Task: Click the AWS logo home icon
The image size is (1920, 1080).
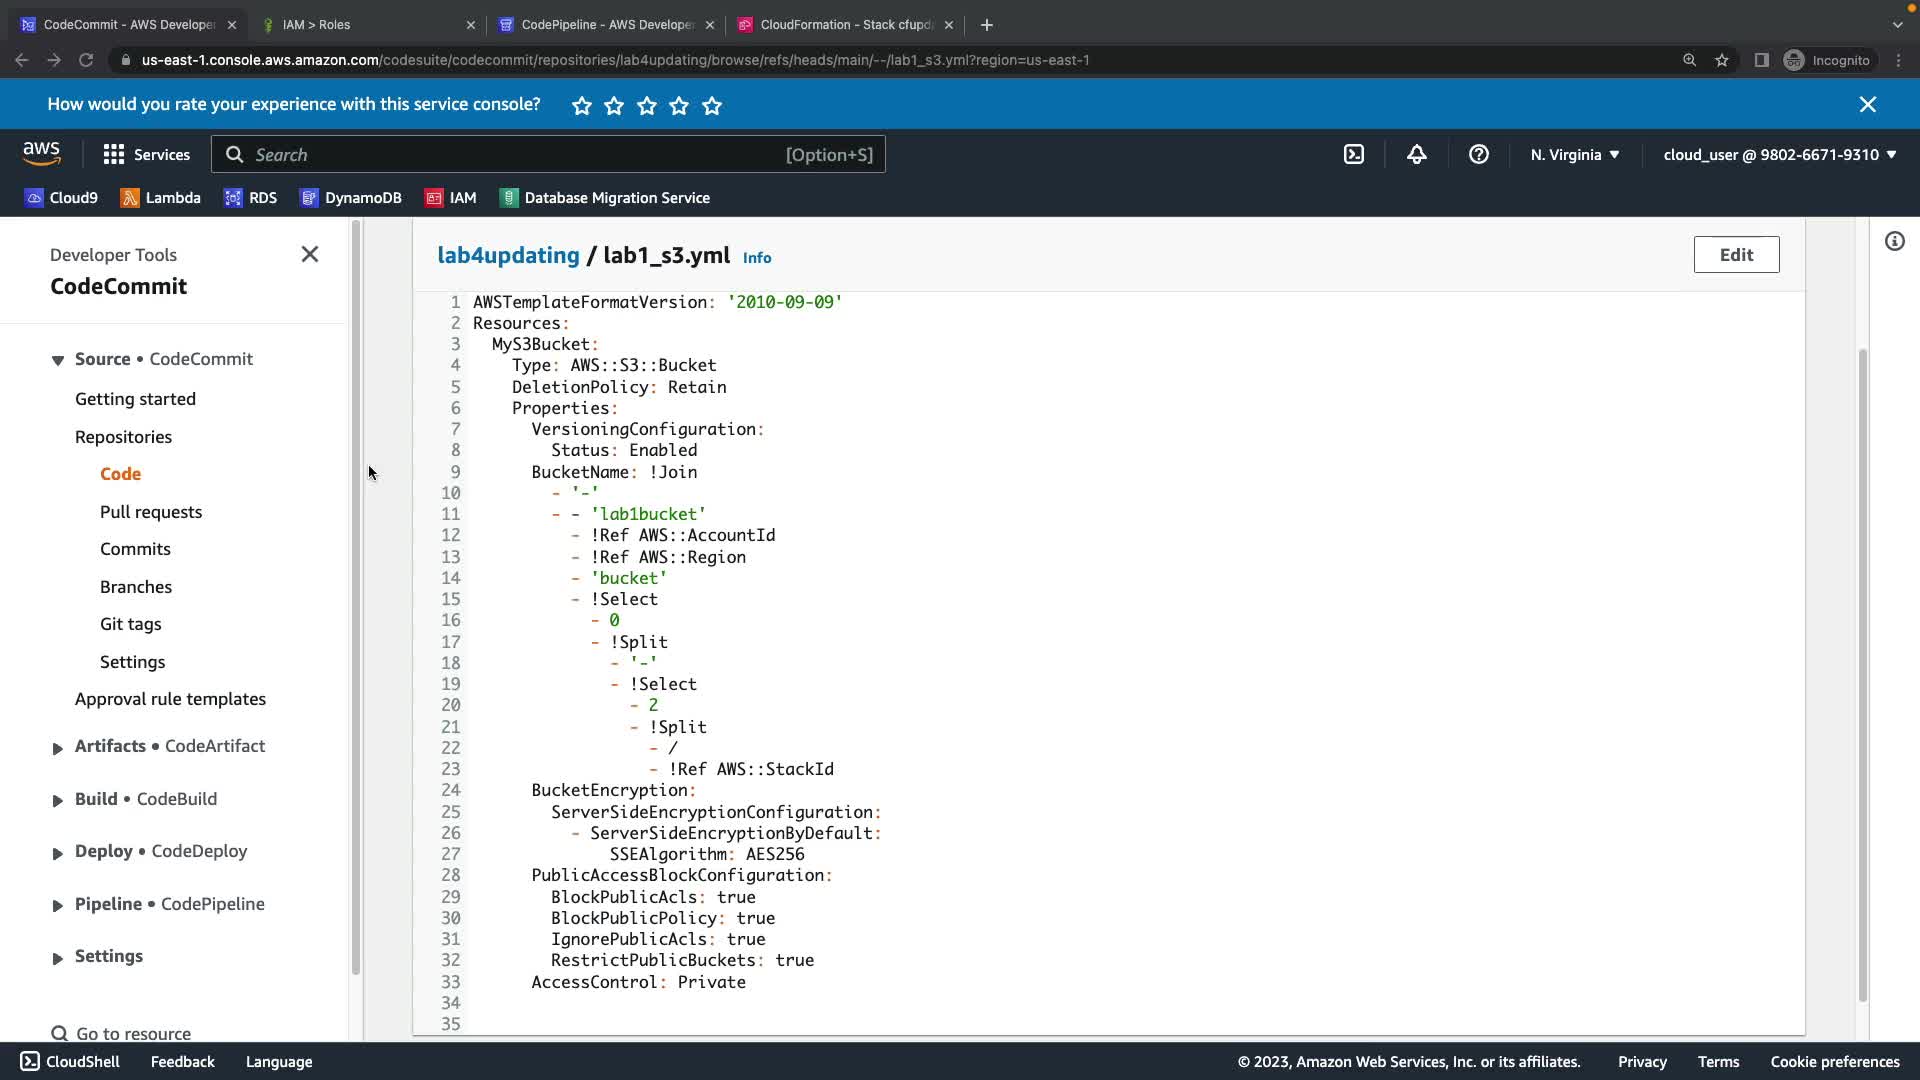Action: (41, 154)
